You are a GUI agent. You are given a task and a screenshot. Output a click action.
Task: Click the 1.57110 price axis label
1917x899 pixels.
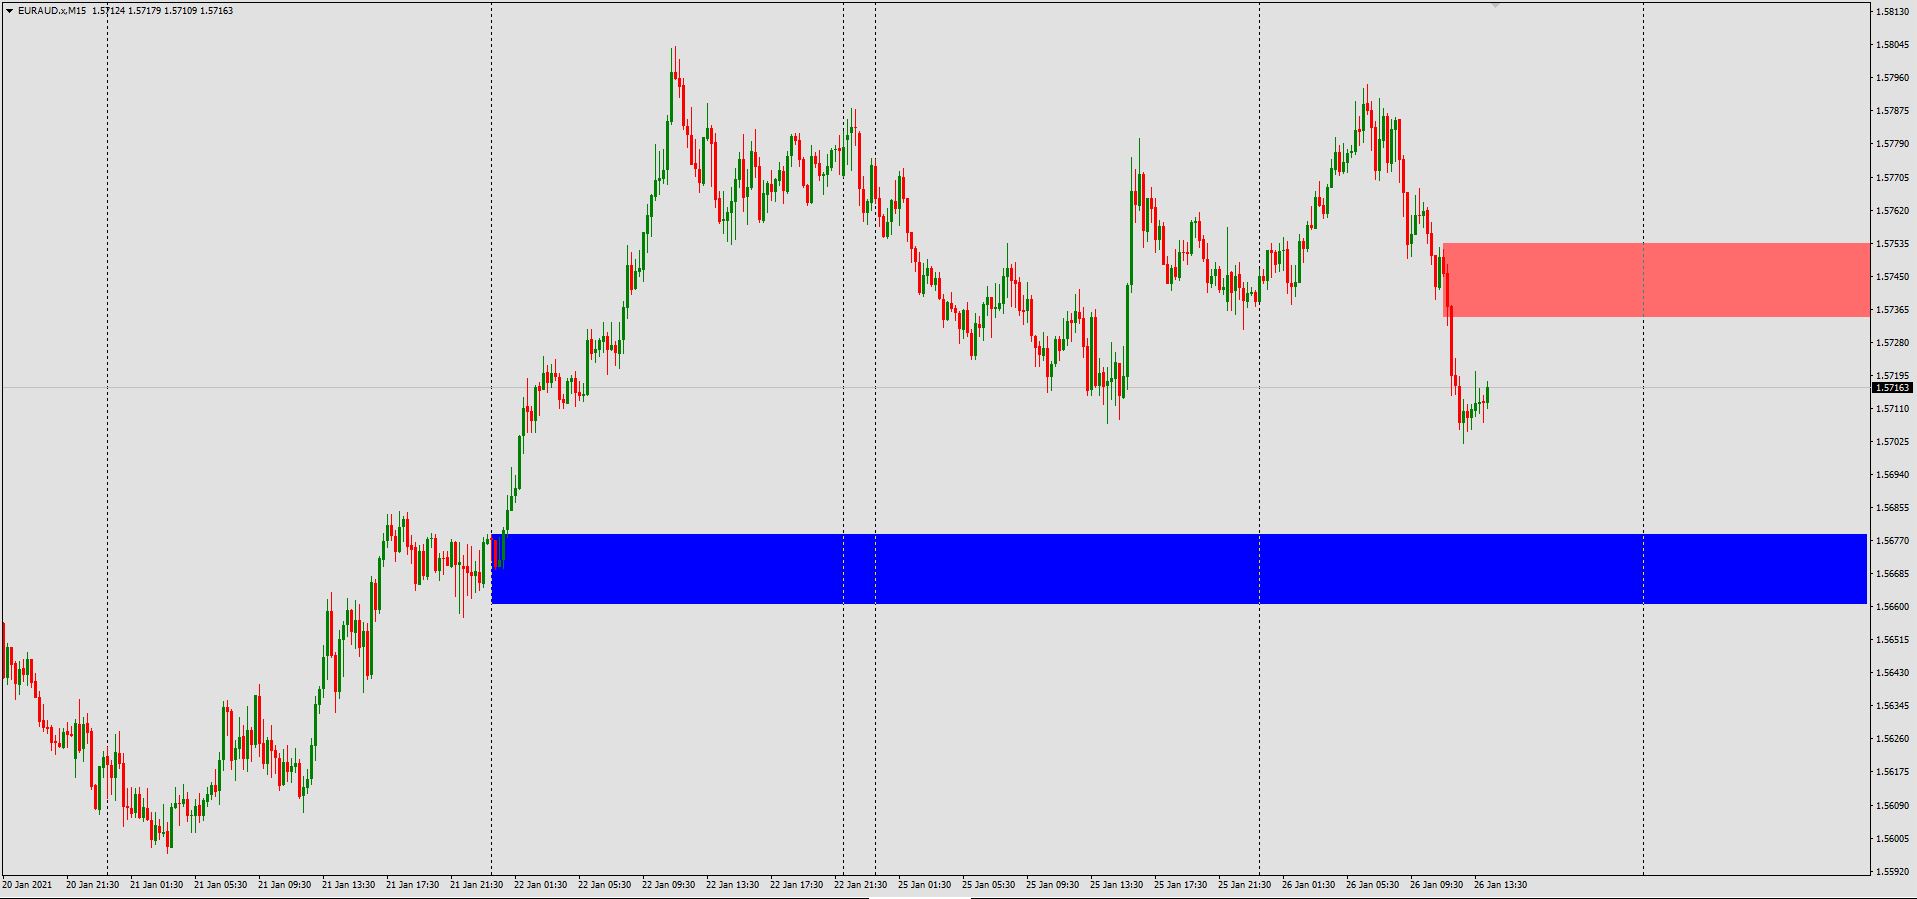(x=1893, y=409)
